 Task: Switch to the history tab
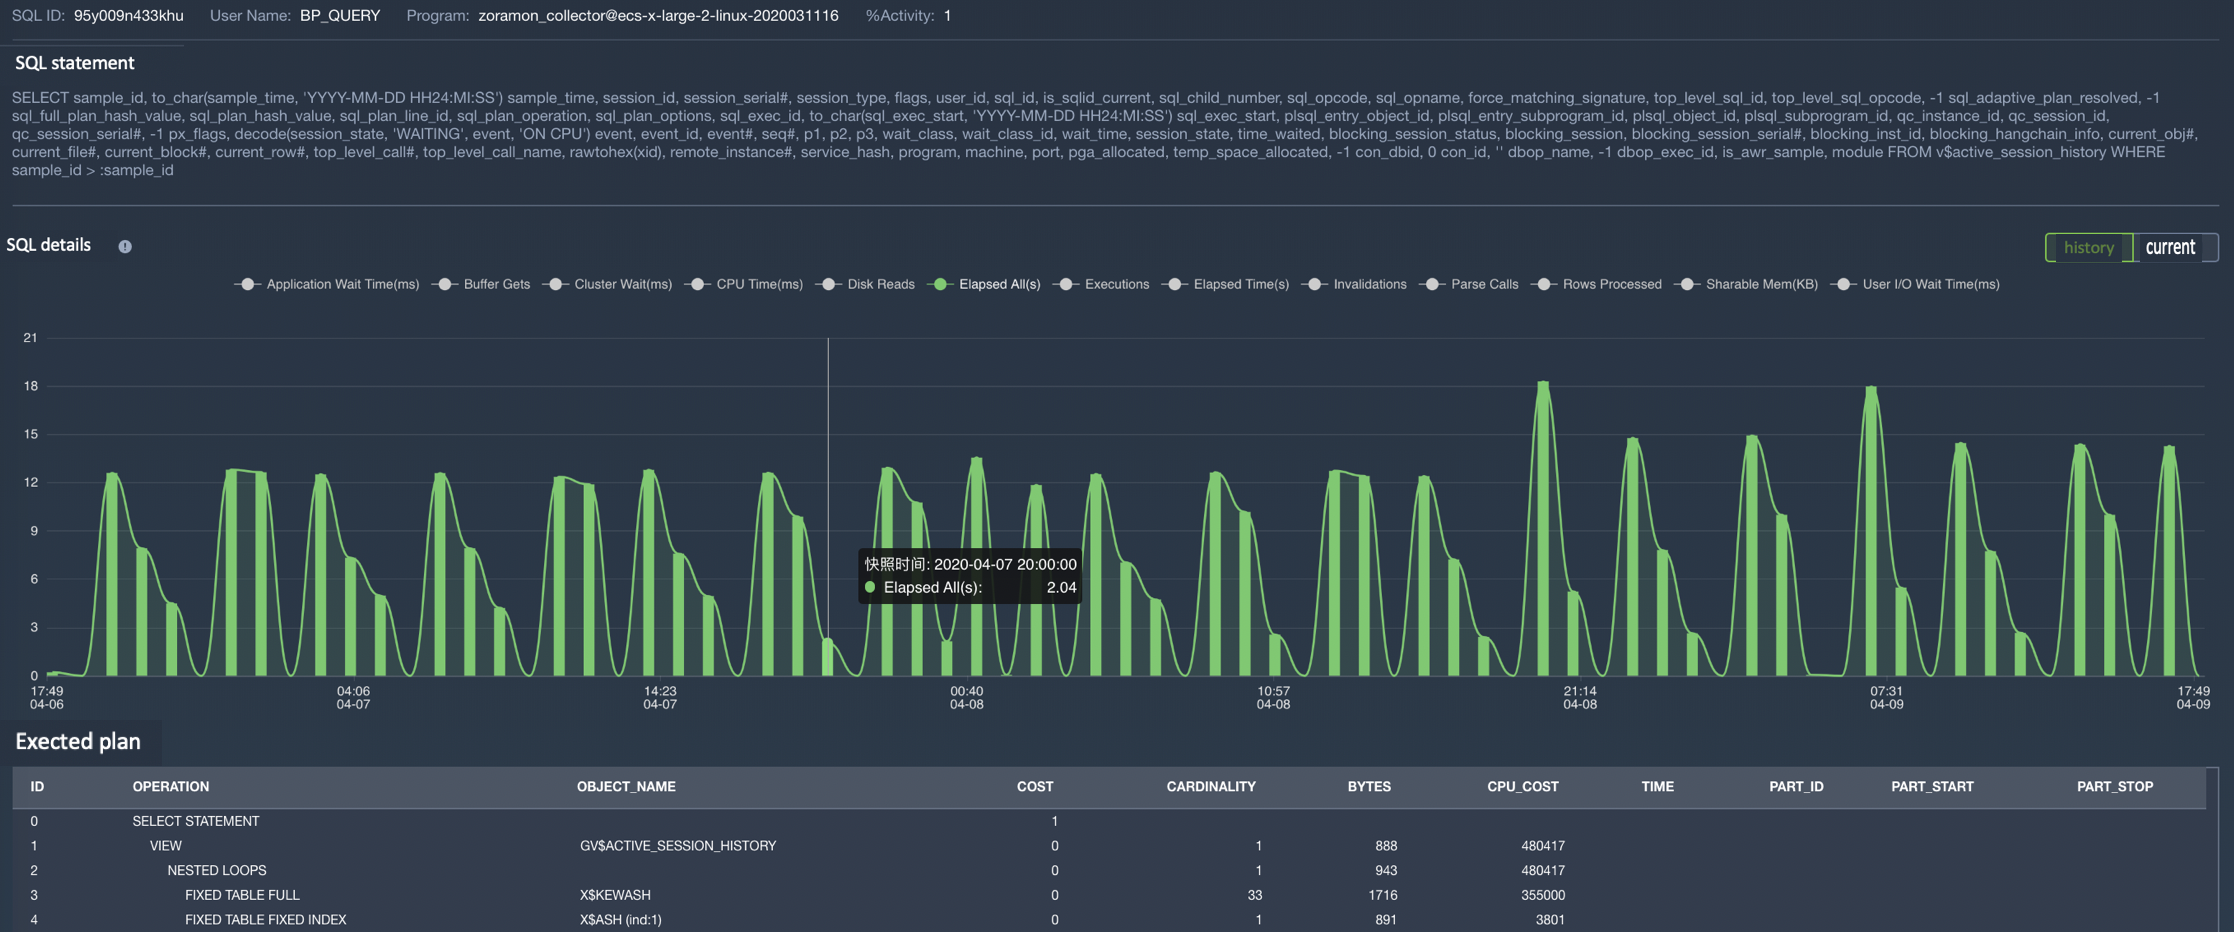tap(2088, 247)
